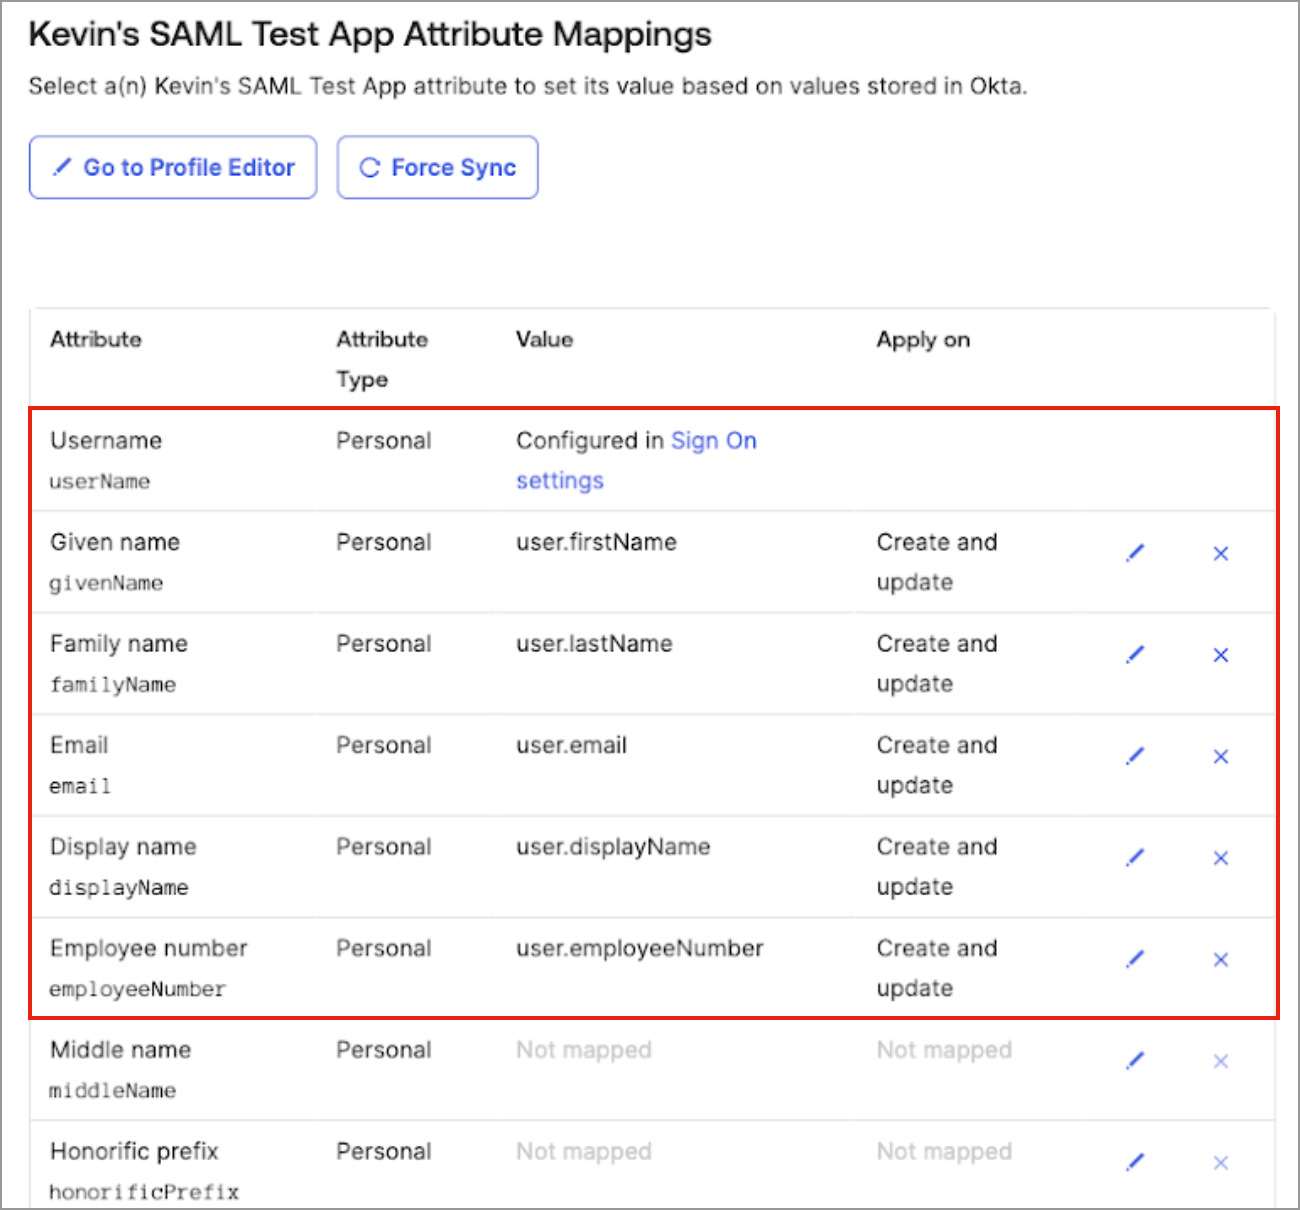This screenshot has height=1210, width=1300.
Task: Click the Middle name row X icon
Action: pos(1221,1061)
